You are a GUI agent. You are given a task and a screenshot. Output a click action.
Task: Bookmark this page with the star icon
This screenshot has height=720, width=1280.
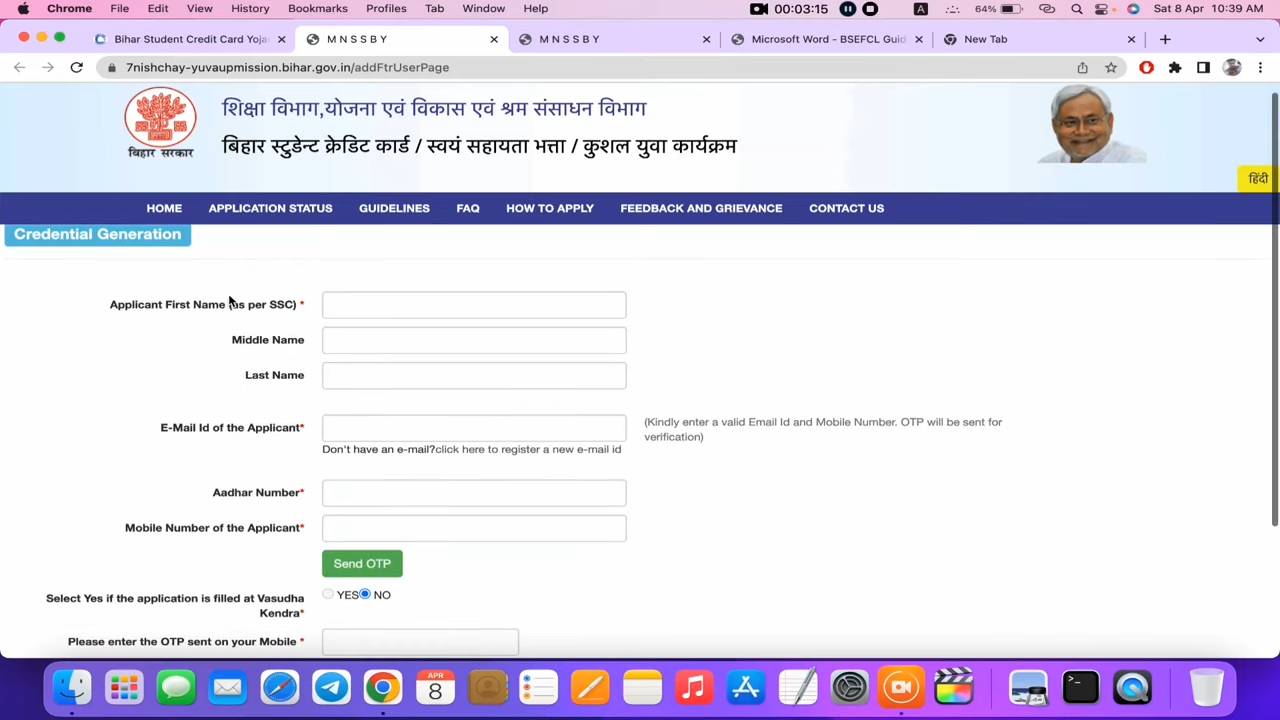pos(1111,67)
